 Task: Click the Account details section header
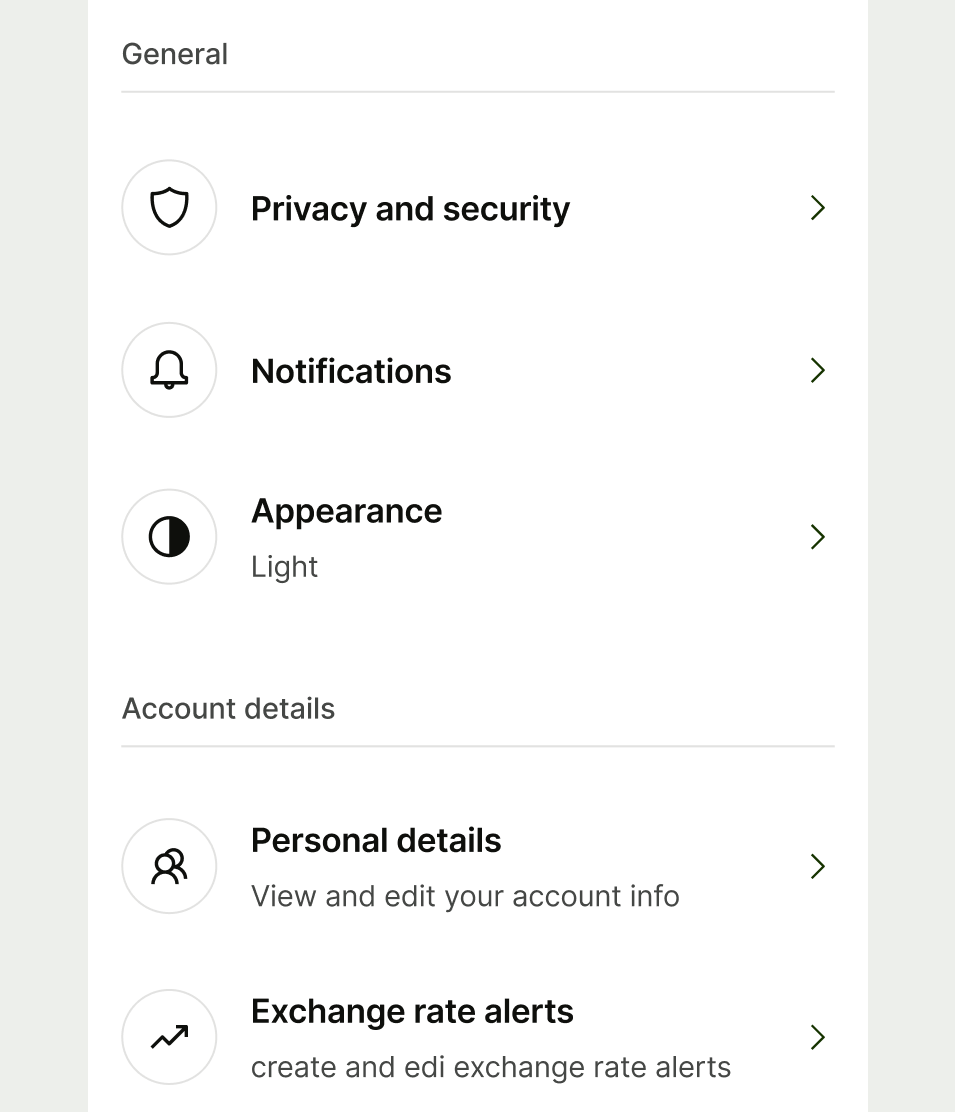click(228, 708)
